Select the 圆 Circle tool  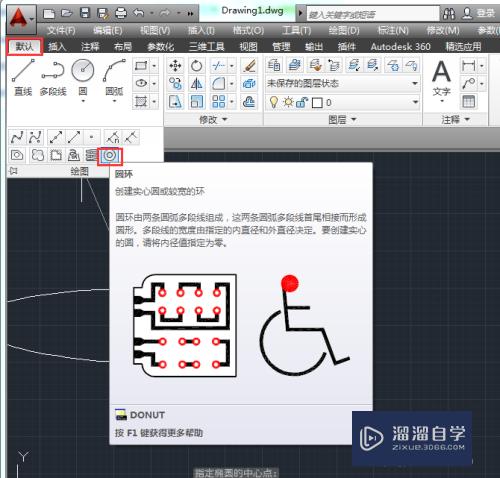pyautogui.click(x=83, y=77)
